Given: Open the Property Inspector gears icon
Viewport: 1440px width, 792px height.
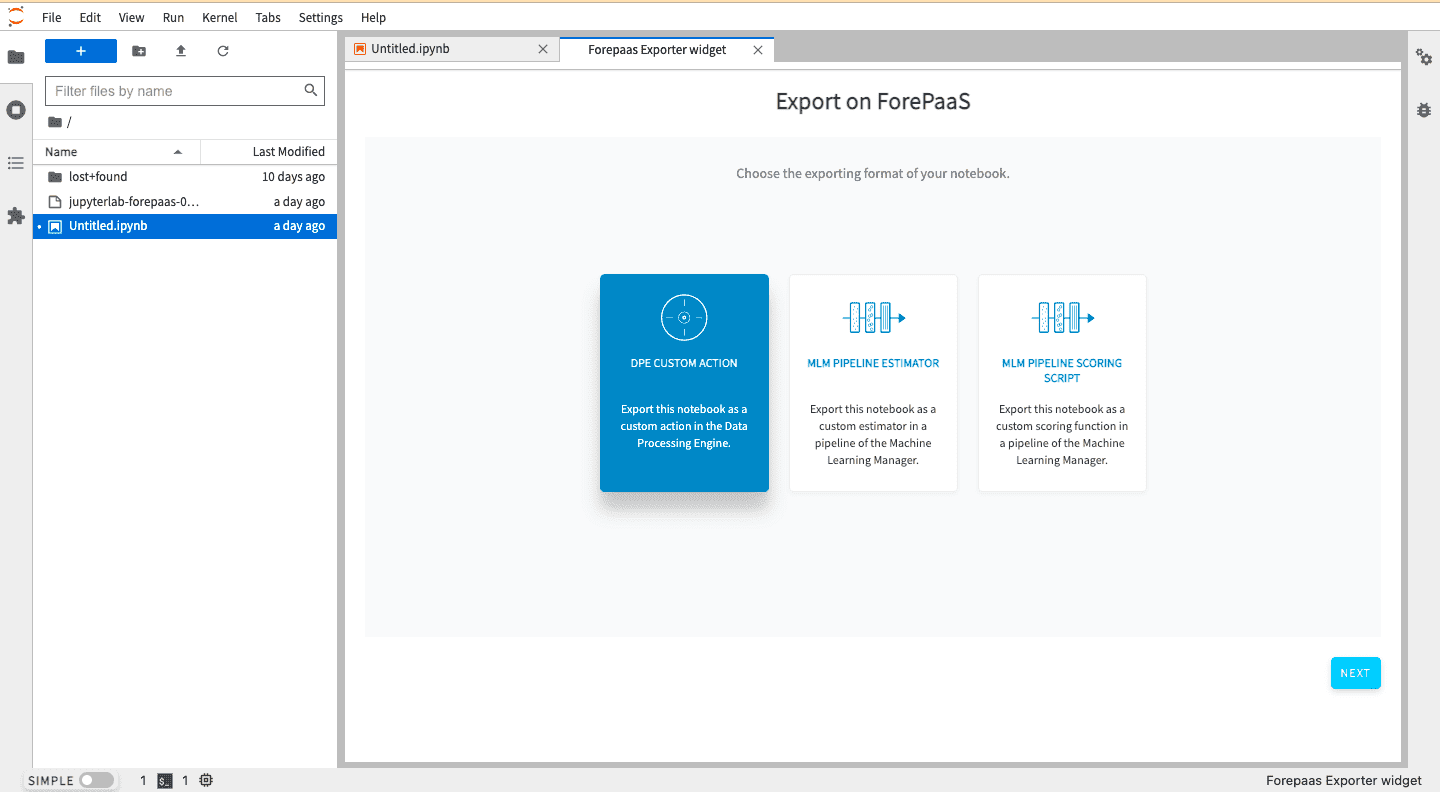Looking at the screenshot, I should click(1424, 57).
